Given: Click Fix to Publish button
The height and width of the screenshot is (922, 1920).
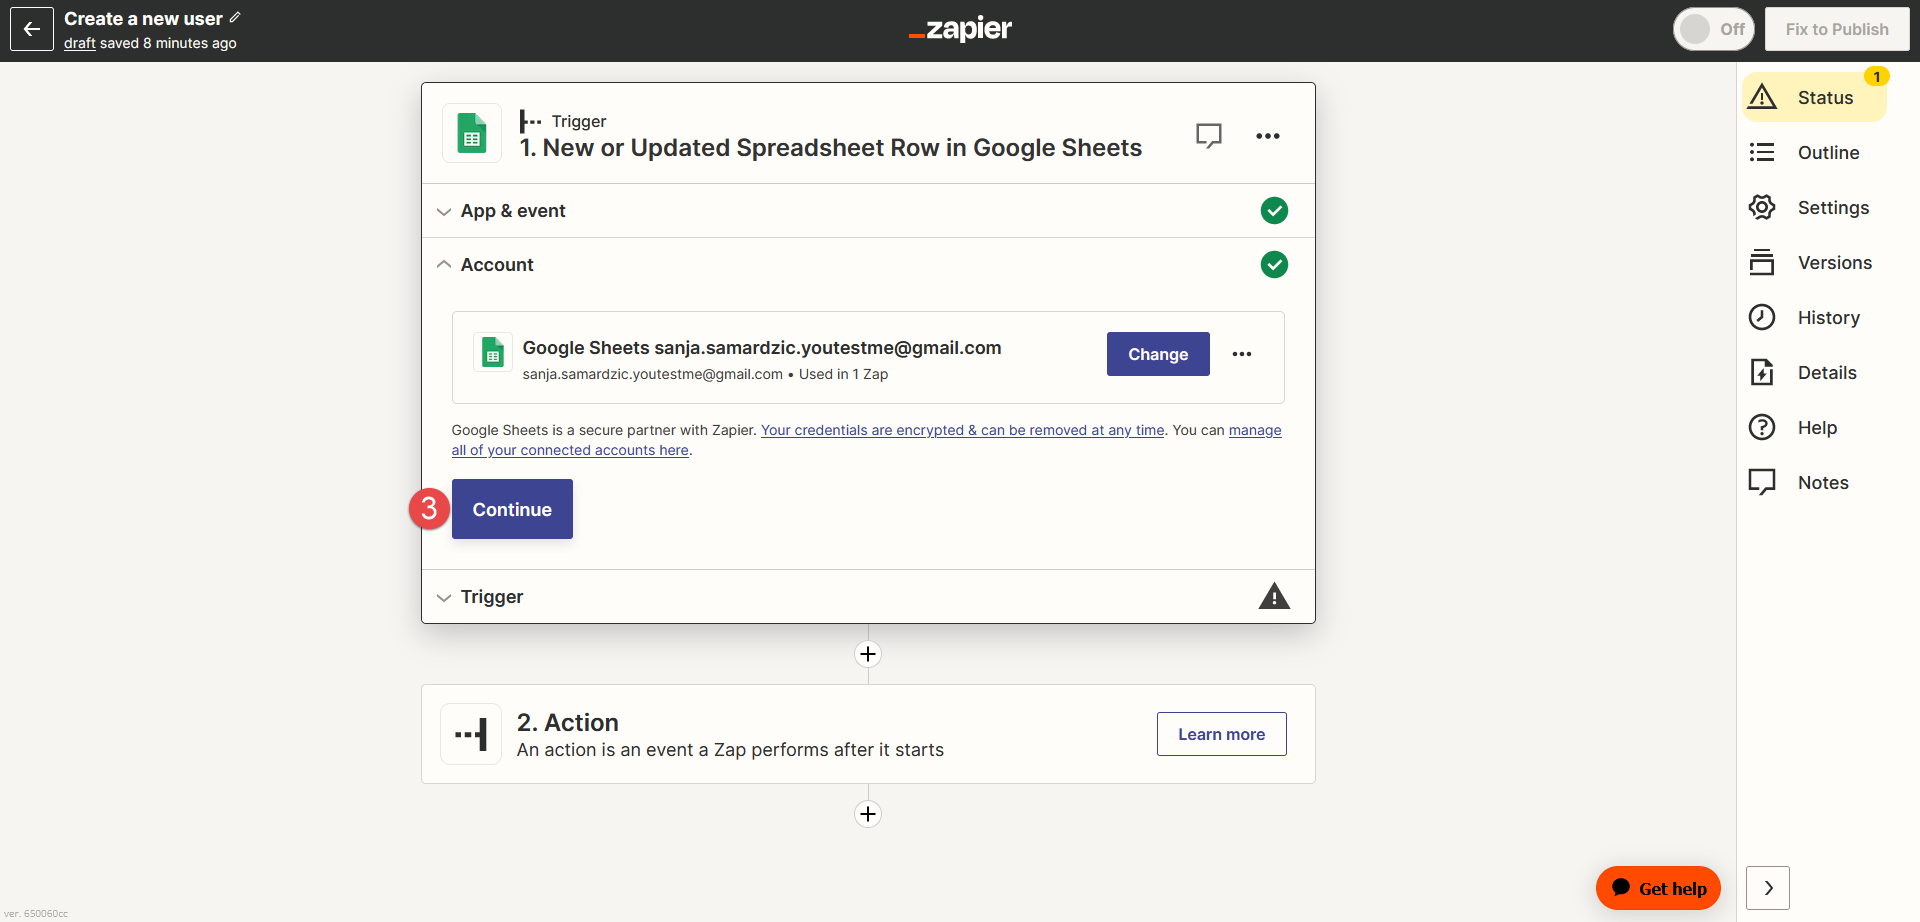Looking at the screenshot, I should [x=1837, y=29].
